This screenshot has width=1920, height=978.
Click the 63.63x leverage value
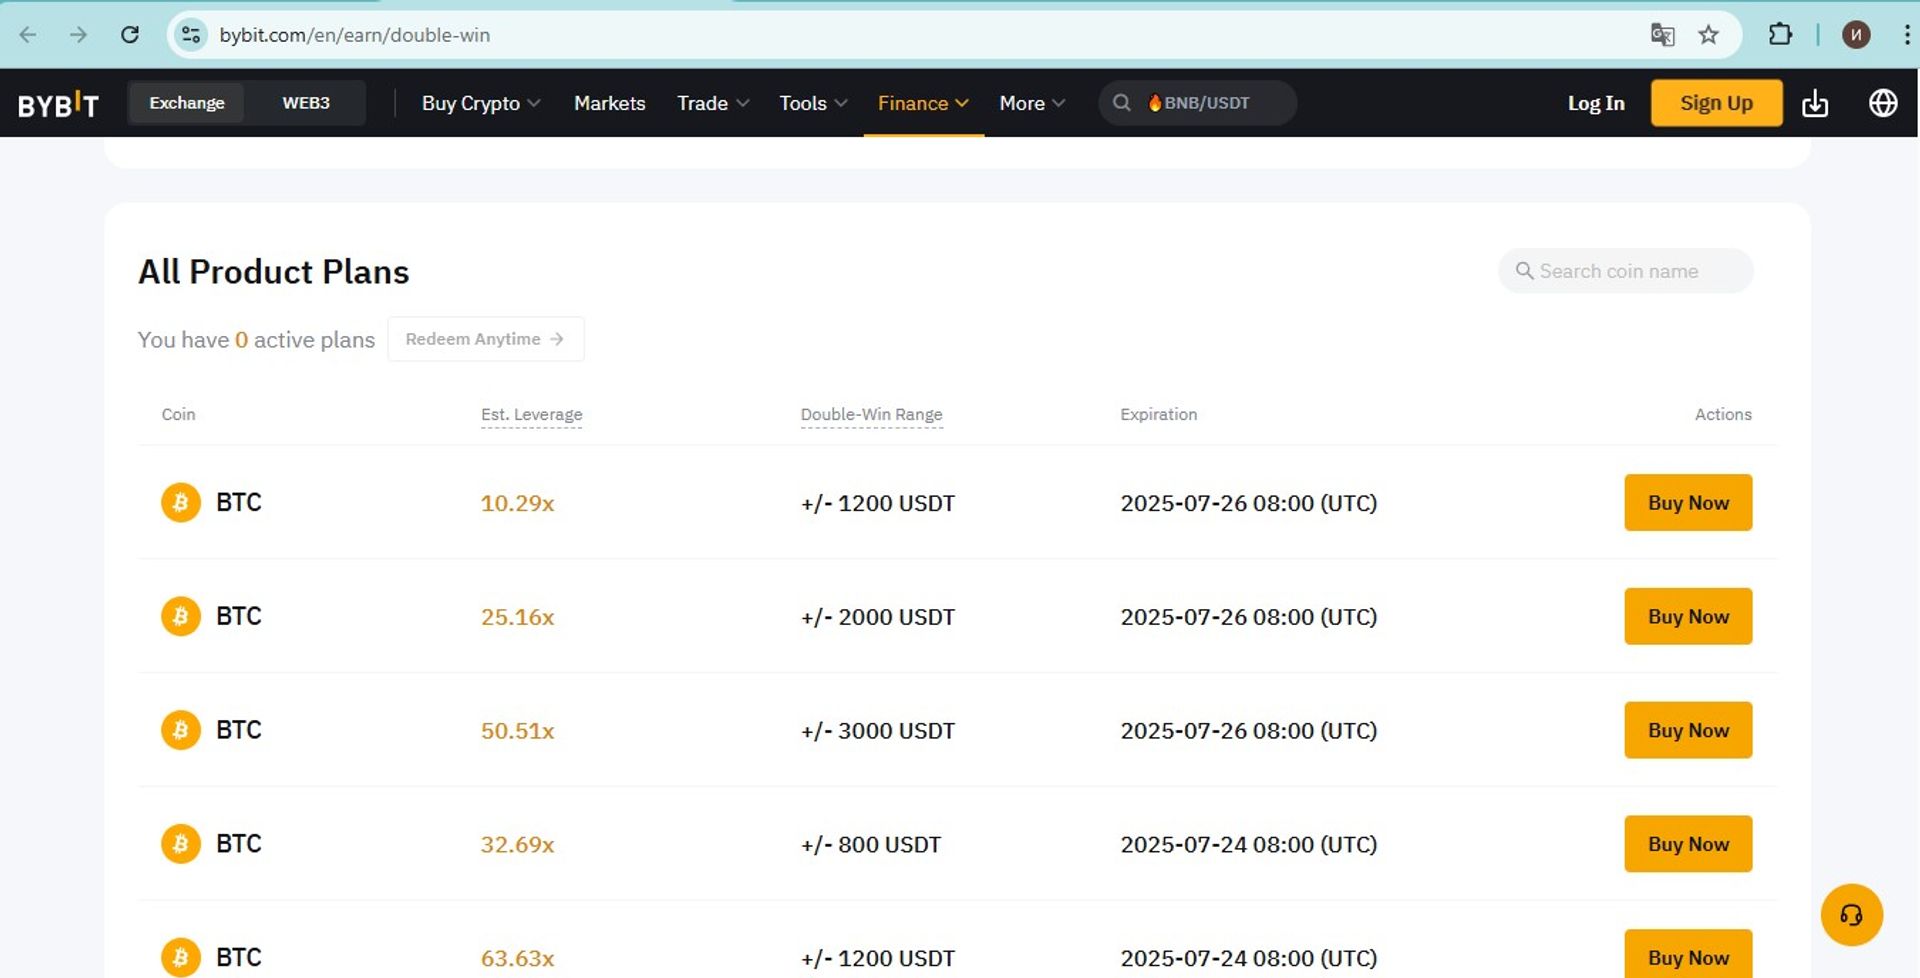coord(517,958)
